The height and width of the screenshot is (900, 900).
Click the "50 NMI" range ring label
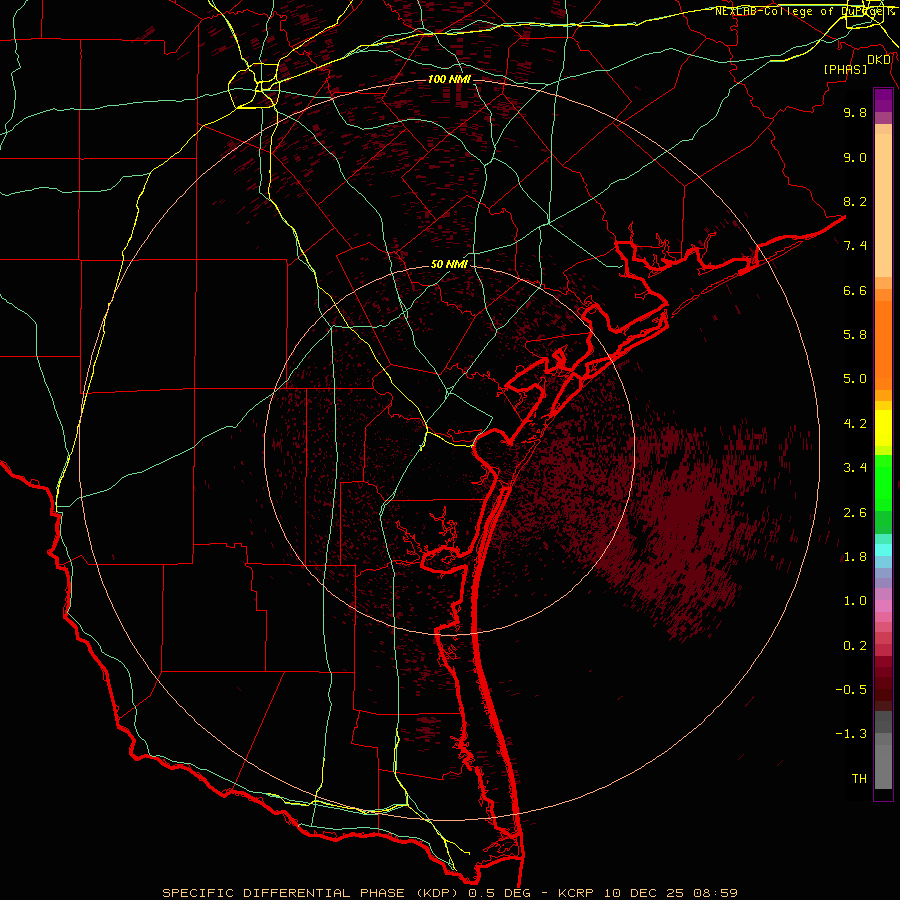click(x=449, y=264)
